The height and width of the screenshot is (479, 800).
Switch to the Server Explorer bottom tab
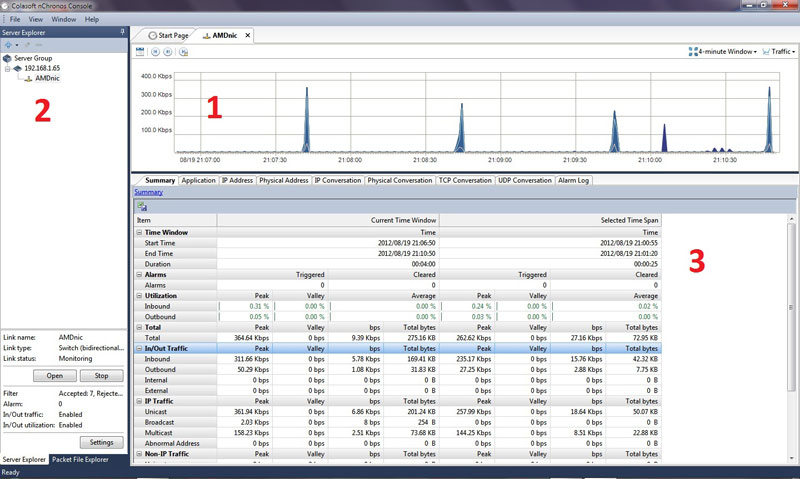tap(24, 459)
